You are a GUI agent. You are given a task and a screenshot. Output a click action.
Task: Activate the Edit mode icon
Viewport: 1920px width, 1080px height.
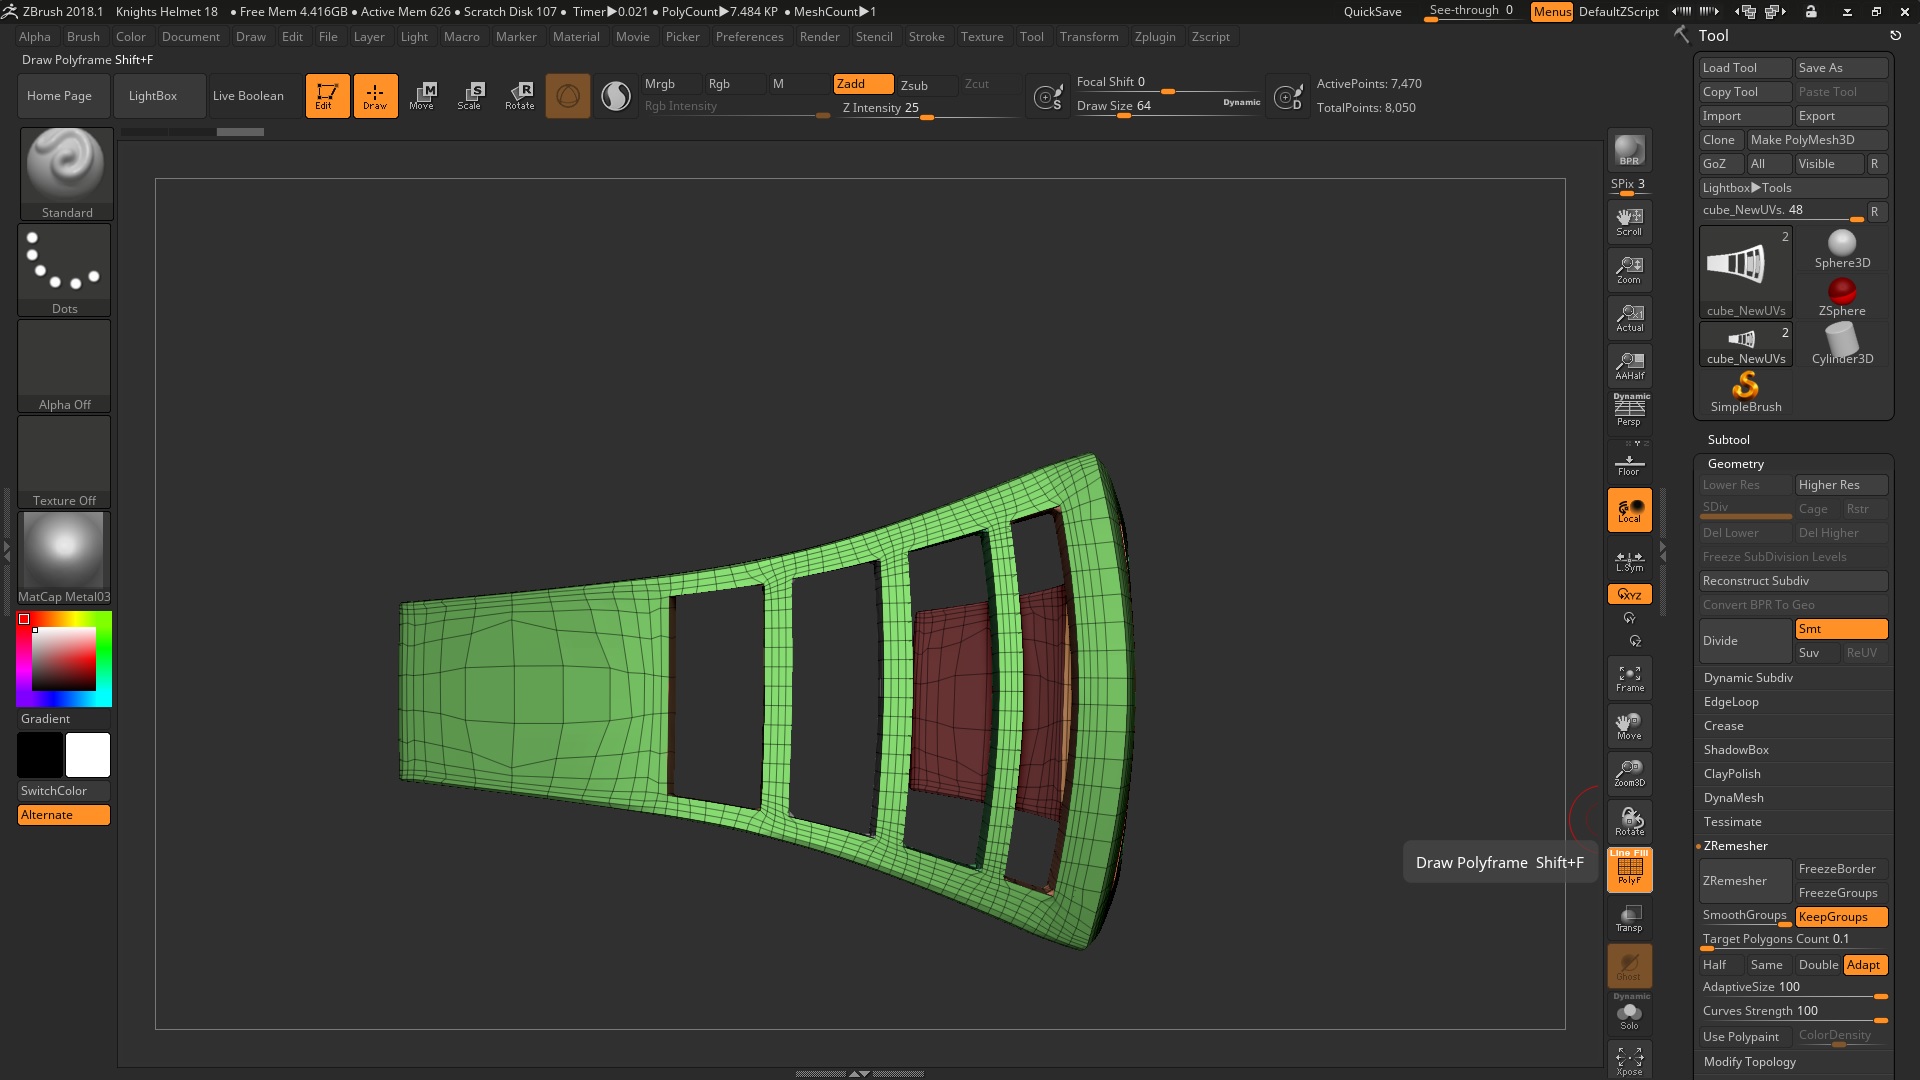(327, 96)
